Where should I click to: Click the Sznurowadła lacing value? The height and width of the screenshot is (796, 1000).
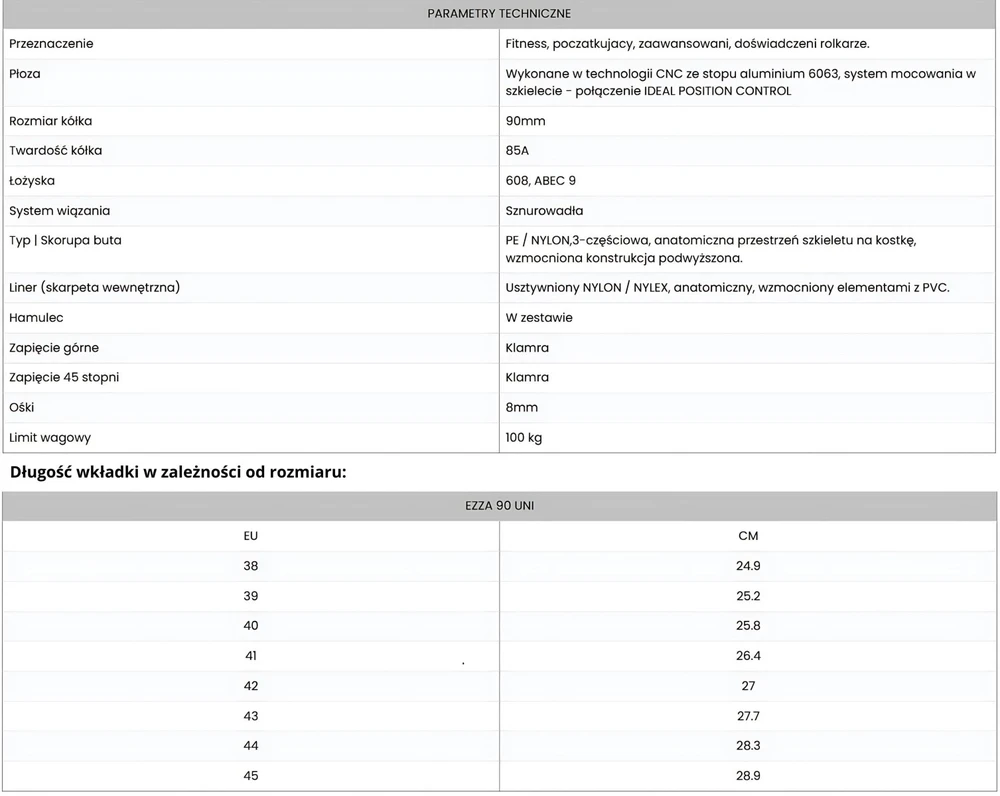[544, 210]
